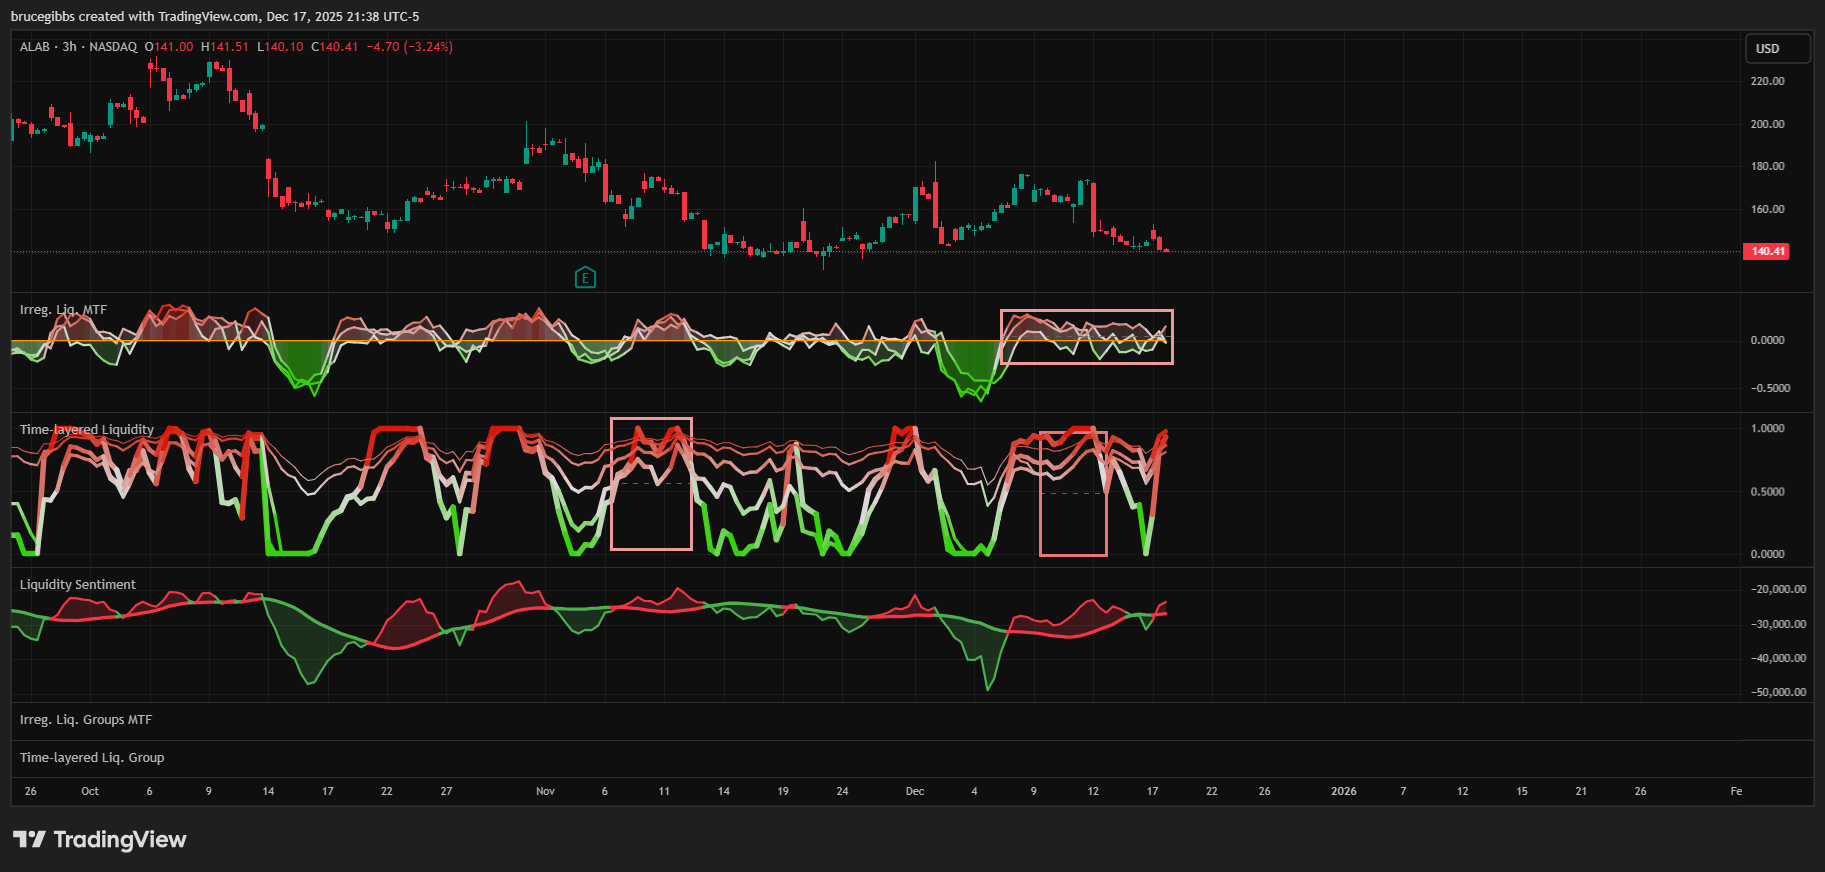Click the 3h interval in chart legend
The height and width of the screenshot is (872, 1825).
tap(69, 47)
